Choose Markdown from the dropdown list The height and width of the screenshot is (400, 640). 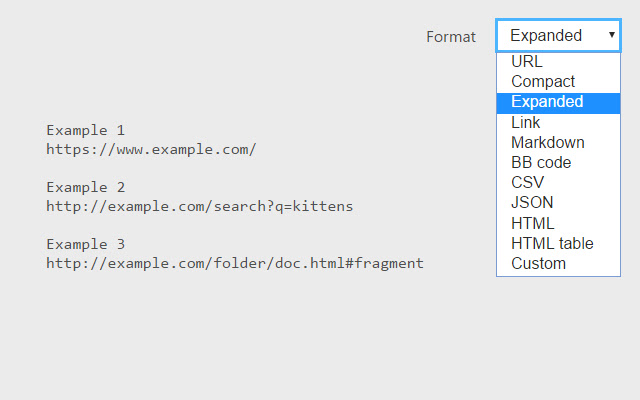tap(548, 142)
